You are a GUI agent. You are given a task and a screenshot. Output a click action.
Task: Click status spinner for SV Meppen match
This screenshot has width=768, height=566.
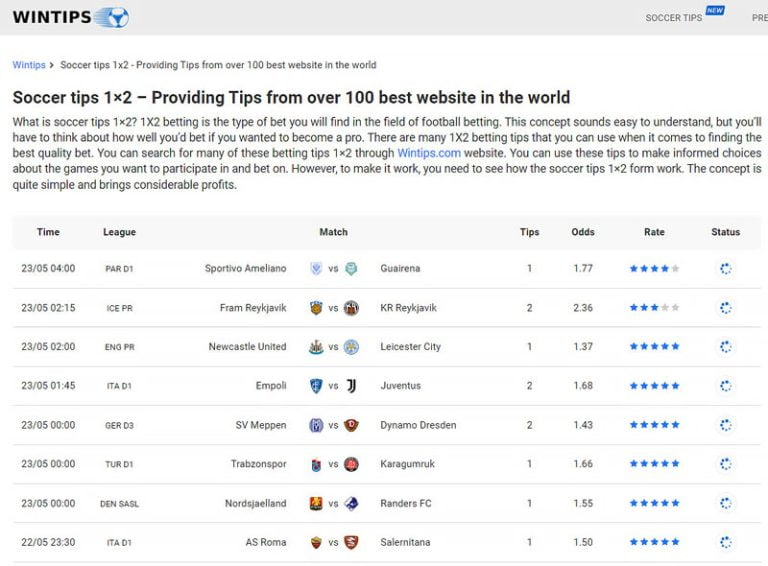(x=726, y=425)
